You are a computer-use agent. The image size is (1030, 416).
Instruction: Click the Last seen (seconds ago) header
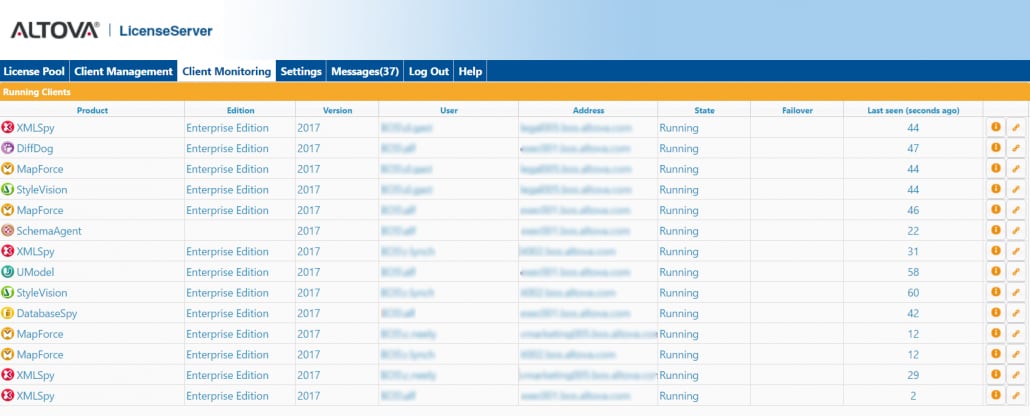click(x=913, y=110)
